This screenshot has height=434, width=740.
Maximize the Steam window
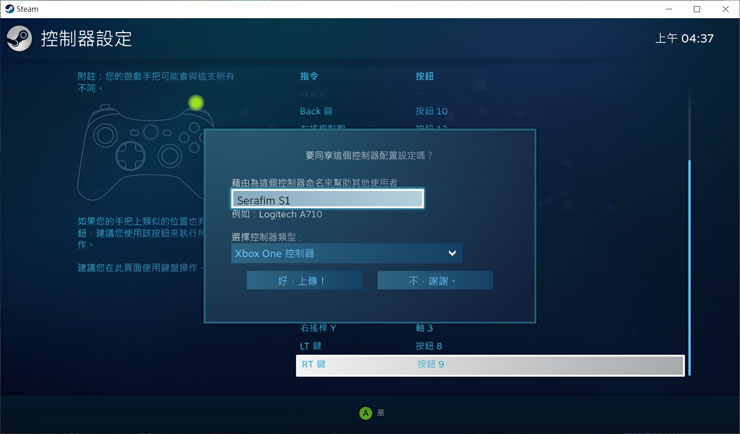click(x=697, y=9)
